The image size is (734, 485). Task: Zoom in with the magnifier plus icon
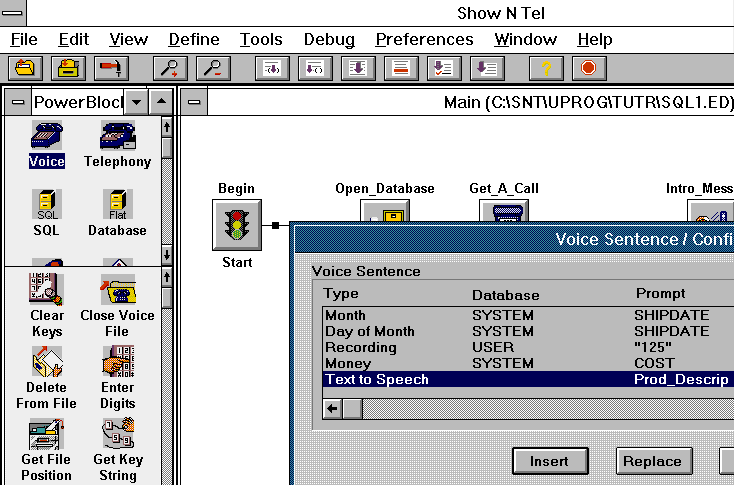point(170,68)
